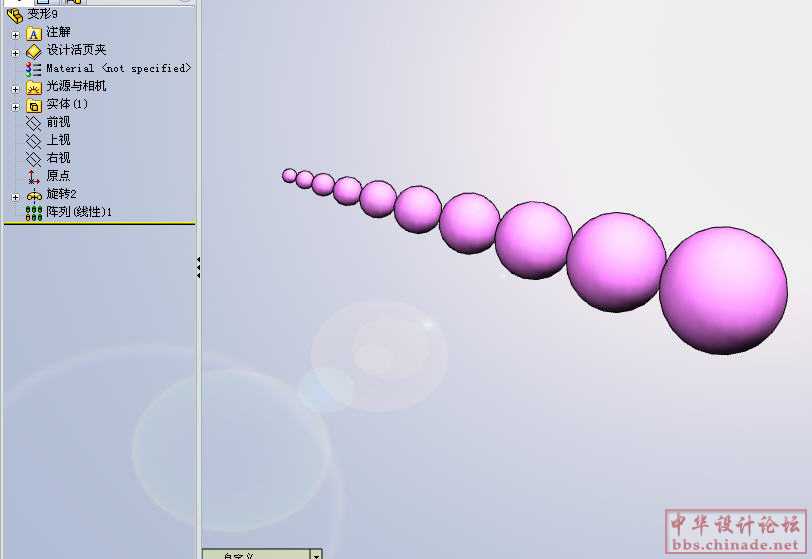This screenshot has width=812, height=559.
Task: Select the 前视 plane label
Action: point(58,122)
